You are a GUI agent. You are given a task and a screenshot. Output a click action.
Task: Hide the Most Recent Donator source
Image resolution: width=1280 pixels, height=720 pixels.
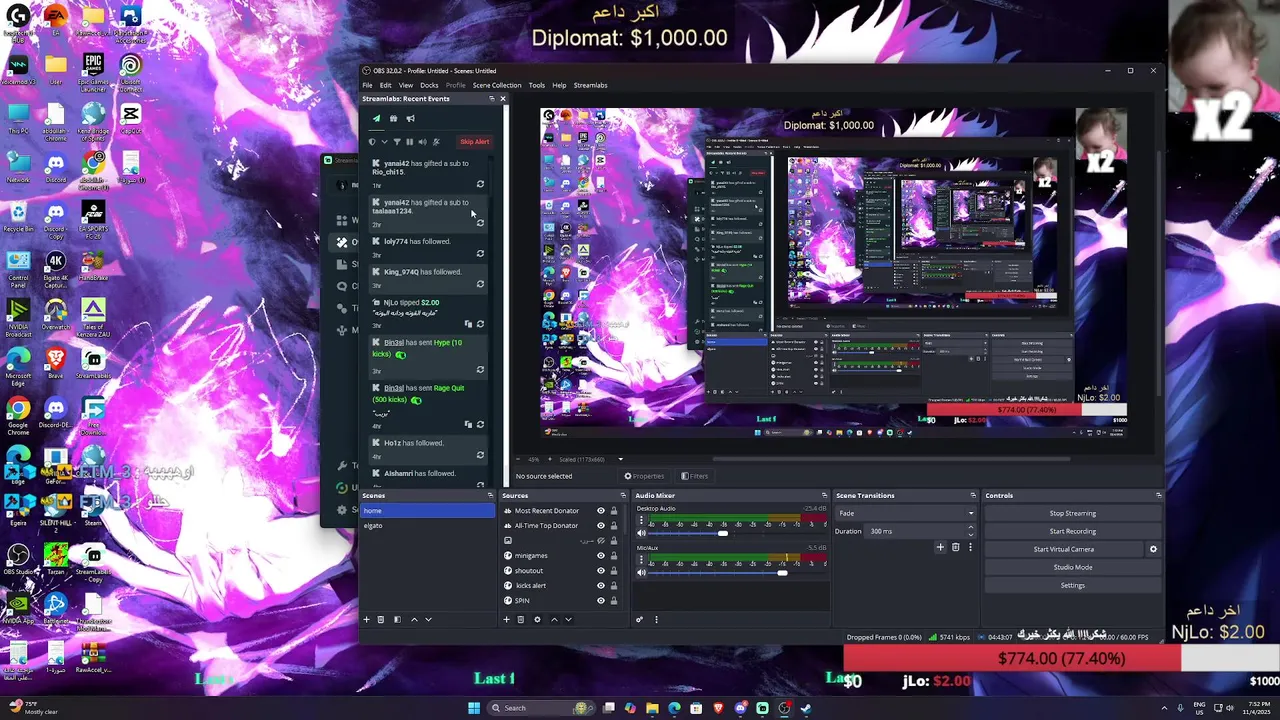coord(601,511)
